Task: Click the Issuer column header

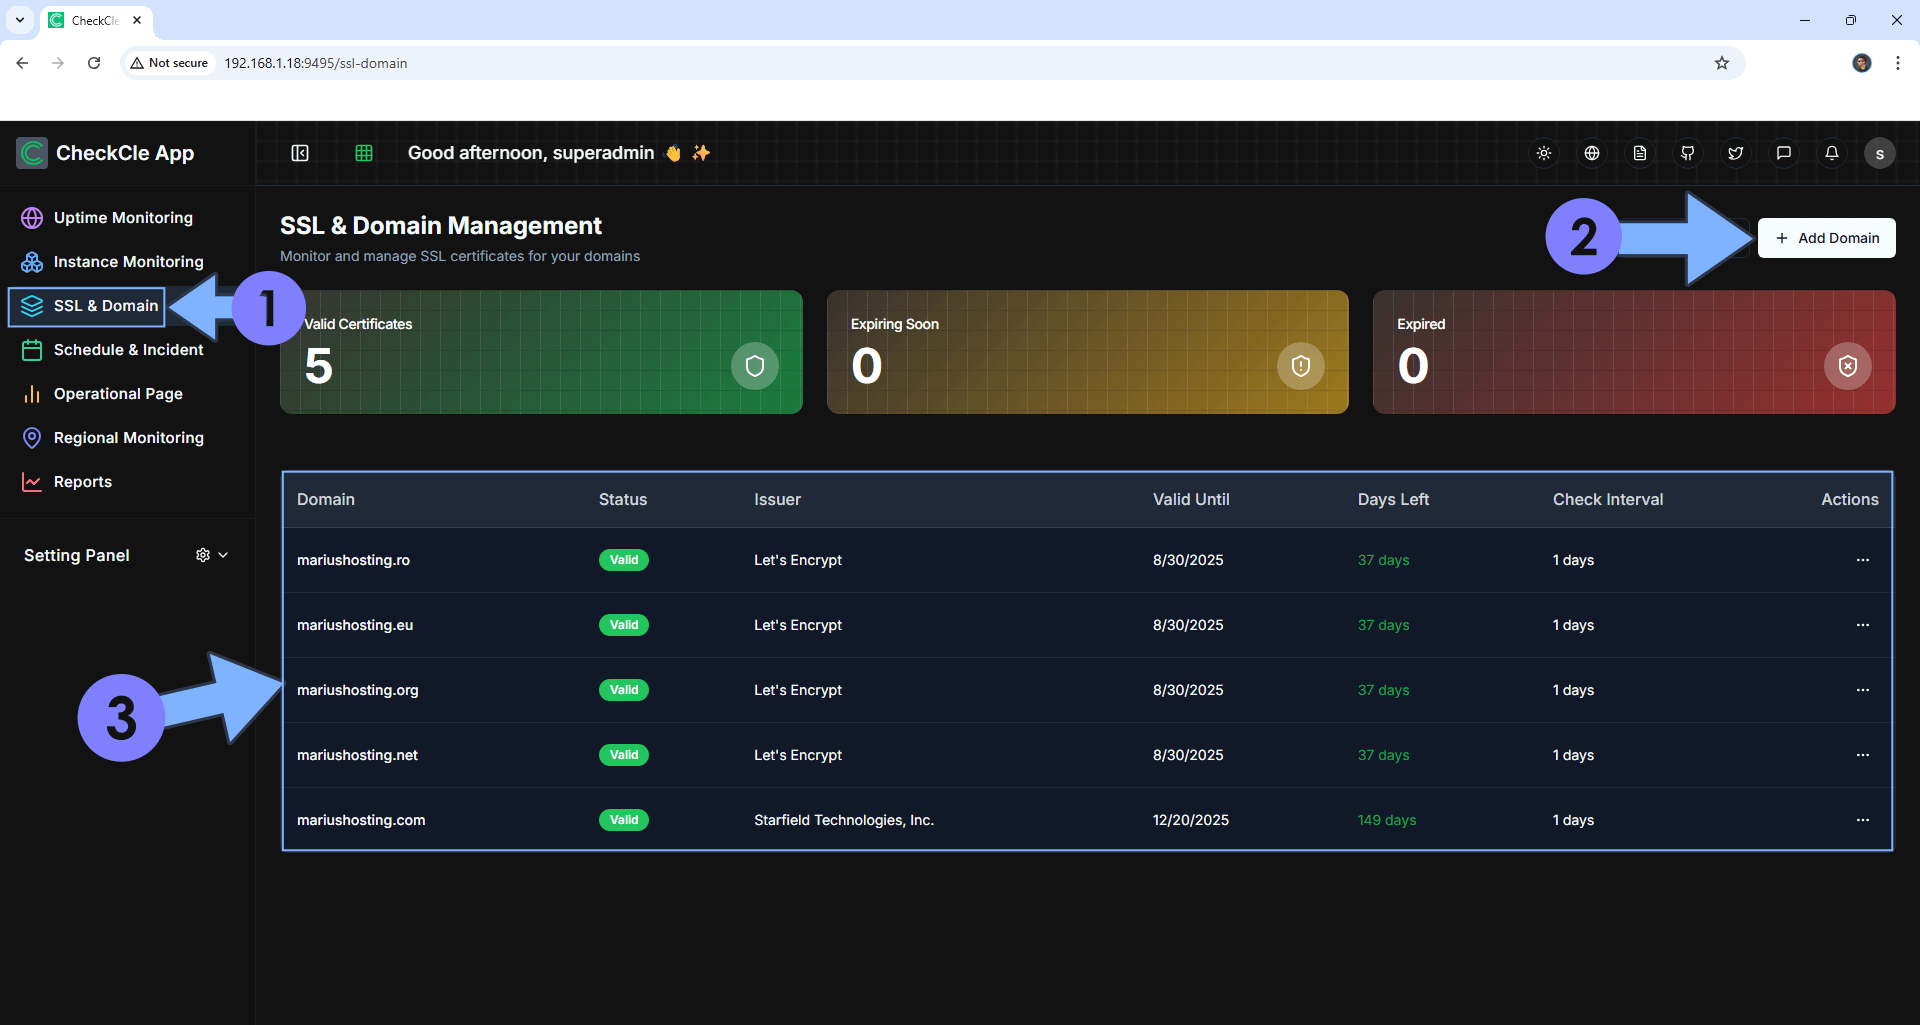Action: pyautogui.click(x=777, y=499)
